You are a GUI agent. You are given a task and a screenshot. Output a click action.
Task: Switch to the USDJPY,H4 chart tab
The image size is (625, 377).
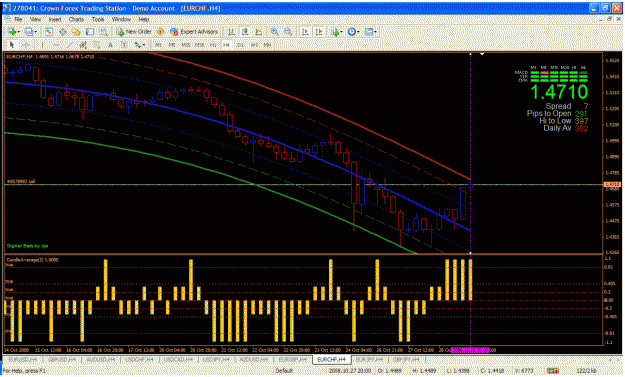[x=216, y=359]
